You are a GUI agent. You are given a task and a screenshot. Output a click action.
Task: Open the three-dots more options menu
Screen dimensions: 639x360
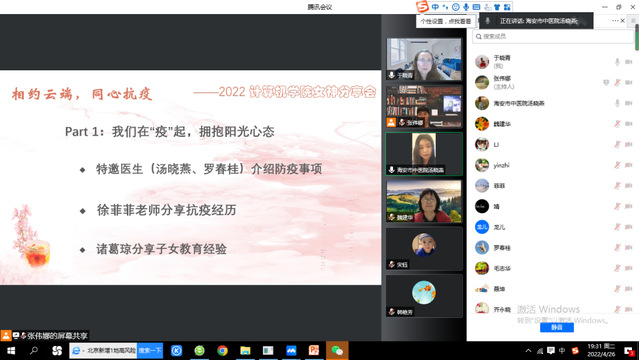tap(615, 20)
